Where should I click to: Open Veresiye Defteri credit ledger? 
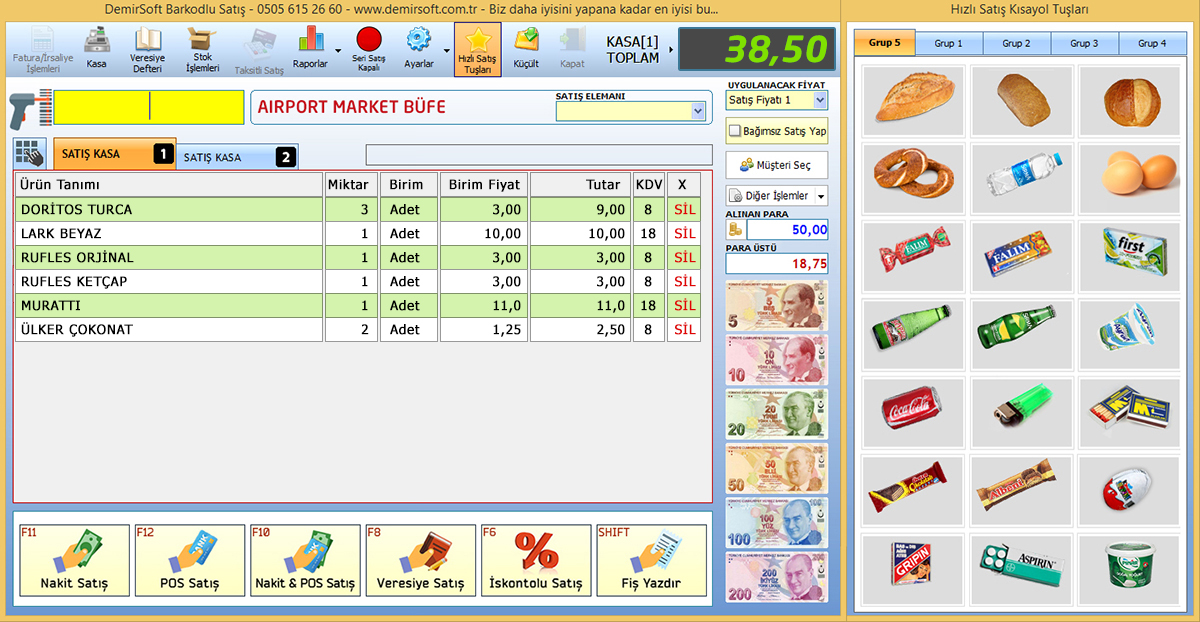[x=148, y=50]
